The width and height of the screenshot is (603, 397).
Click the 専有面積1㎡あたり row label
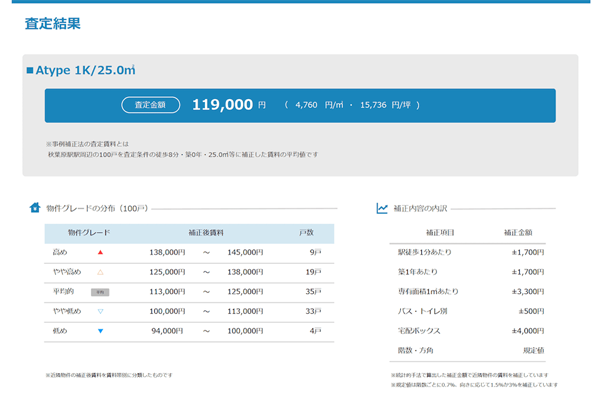tap(428, 292)
